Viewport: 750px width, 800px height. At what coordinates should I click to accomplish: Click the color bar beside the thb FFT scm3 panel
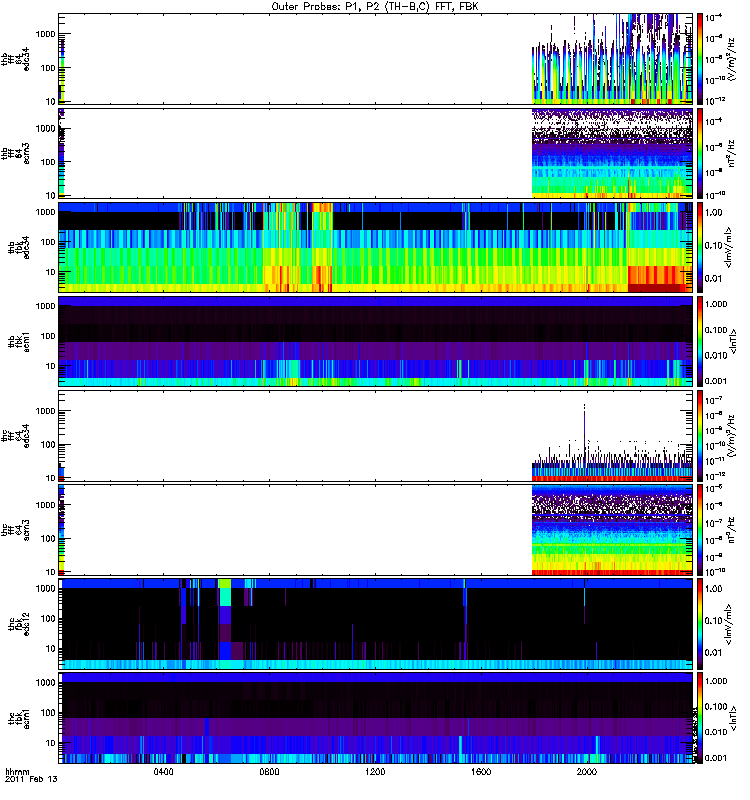click(702, 153)
